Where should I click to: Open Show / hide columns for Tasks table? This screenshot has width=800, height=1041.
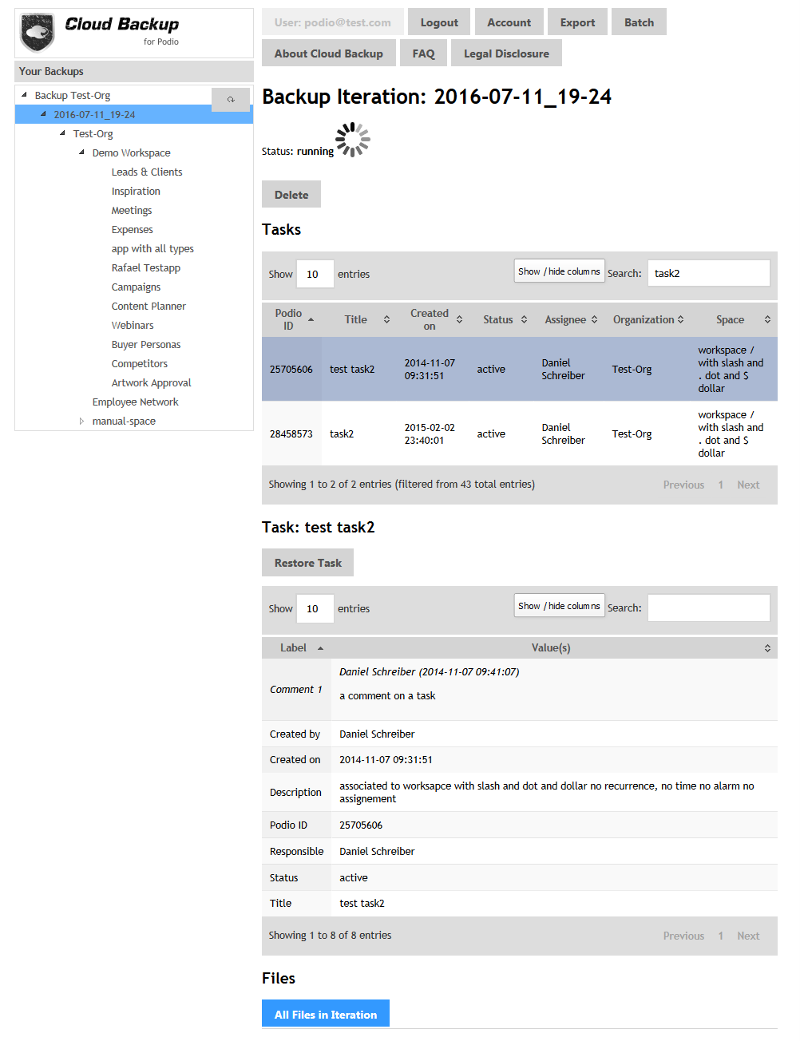tap(559, 272)
